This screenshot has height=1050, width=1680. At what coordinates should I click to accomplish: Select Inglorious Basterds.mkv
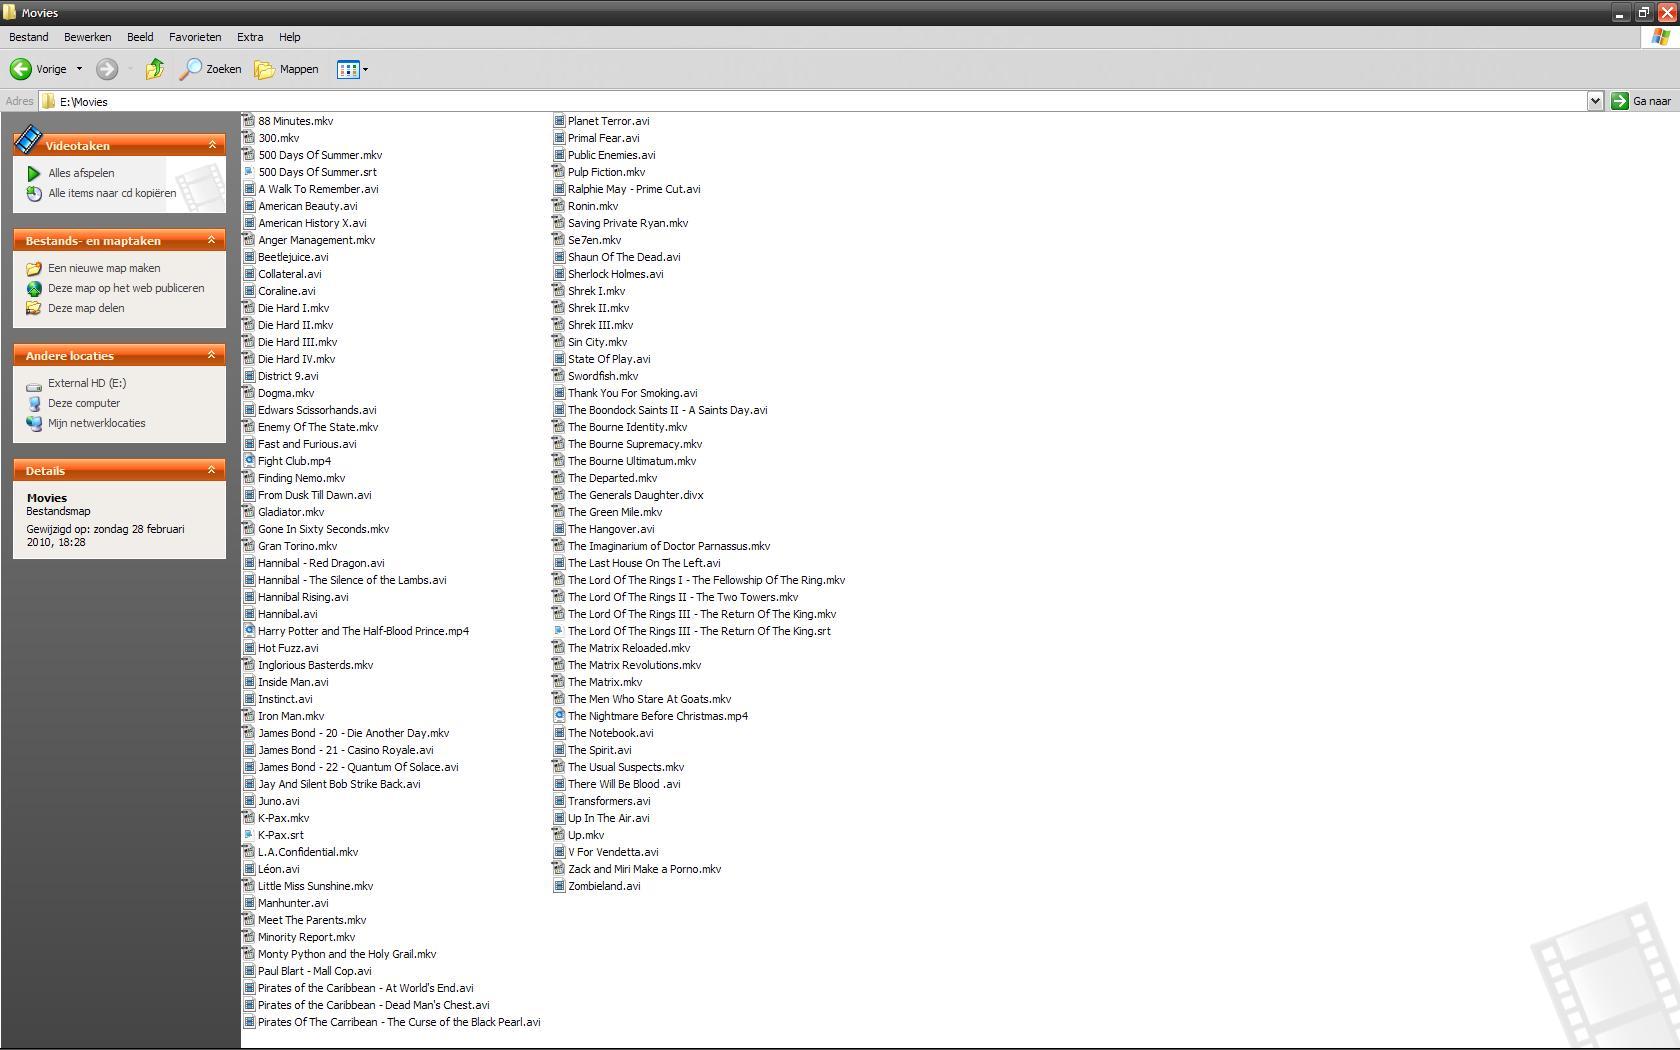(x=315, y=665)
